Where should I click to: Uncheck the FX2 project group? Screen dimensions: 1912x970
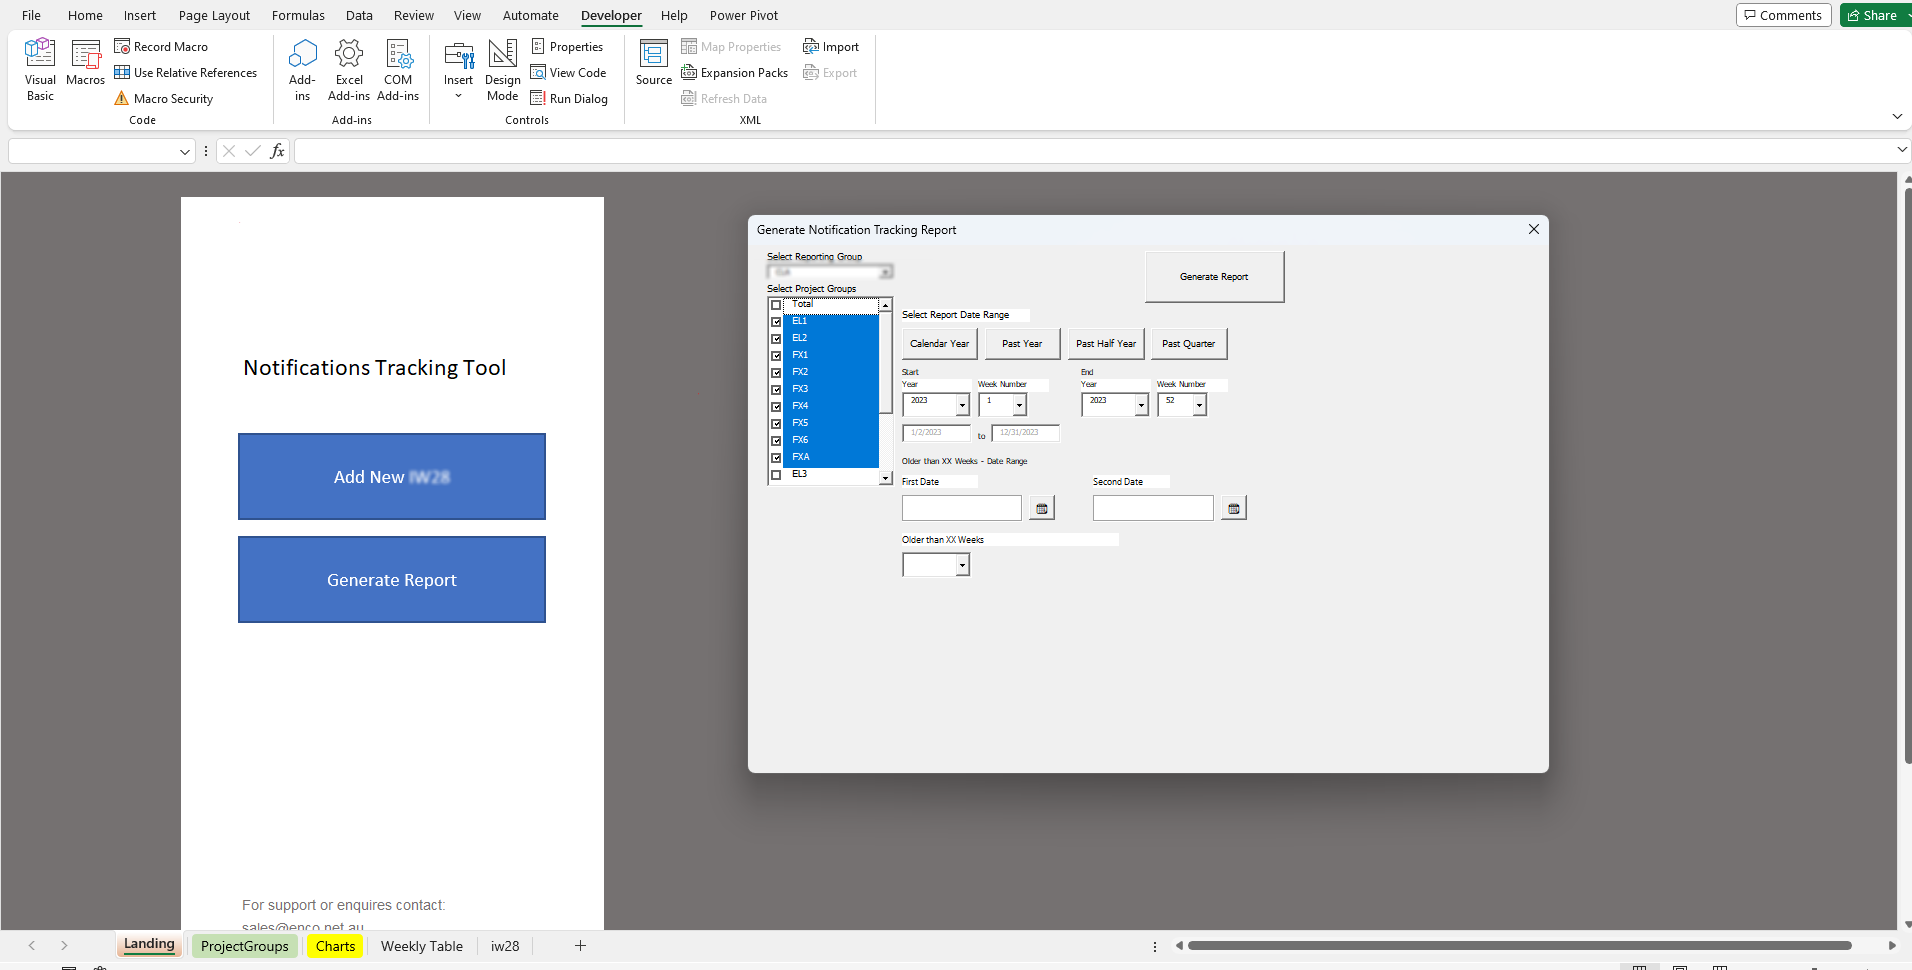[x=776, y=373]
